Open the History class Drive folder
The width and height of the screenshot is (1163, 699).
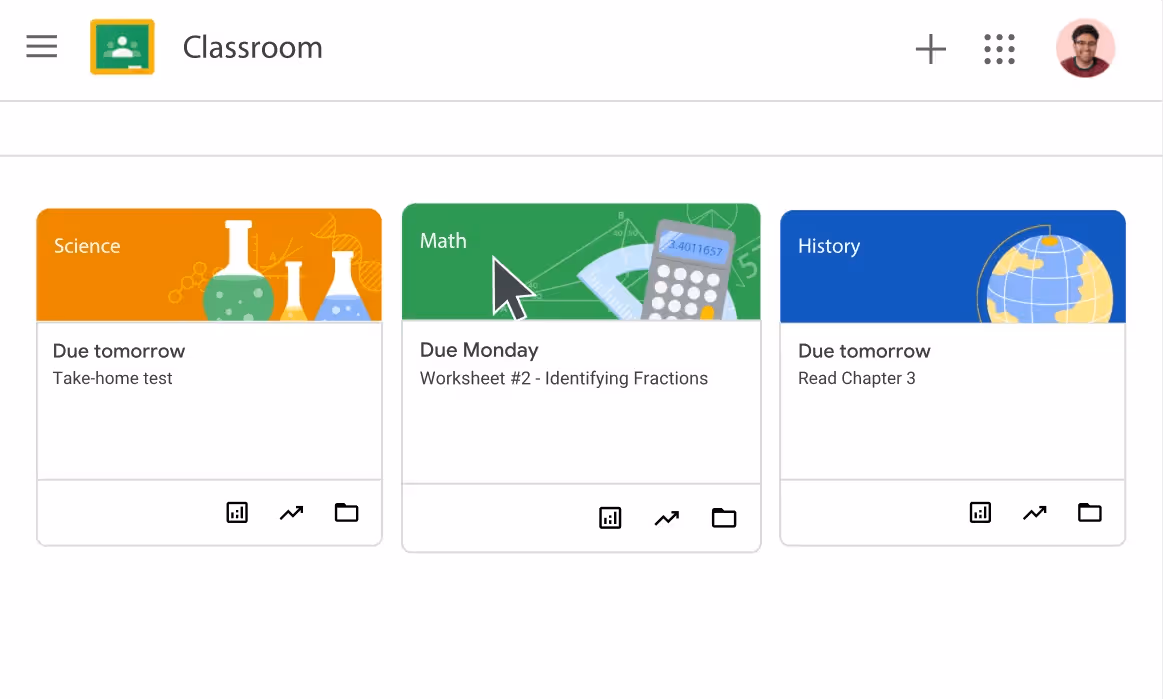pyautogui.click(x=1090, y=512)
